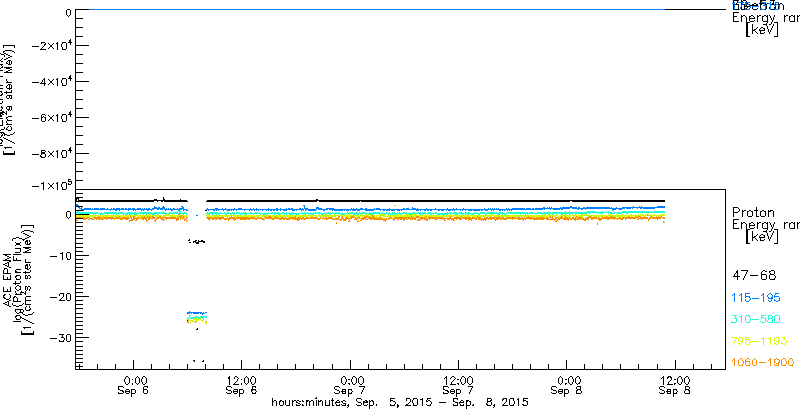800x410 pixels.
Task: Click the cyan 310-580 energy range label
Action: (x=756, y=320)
